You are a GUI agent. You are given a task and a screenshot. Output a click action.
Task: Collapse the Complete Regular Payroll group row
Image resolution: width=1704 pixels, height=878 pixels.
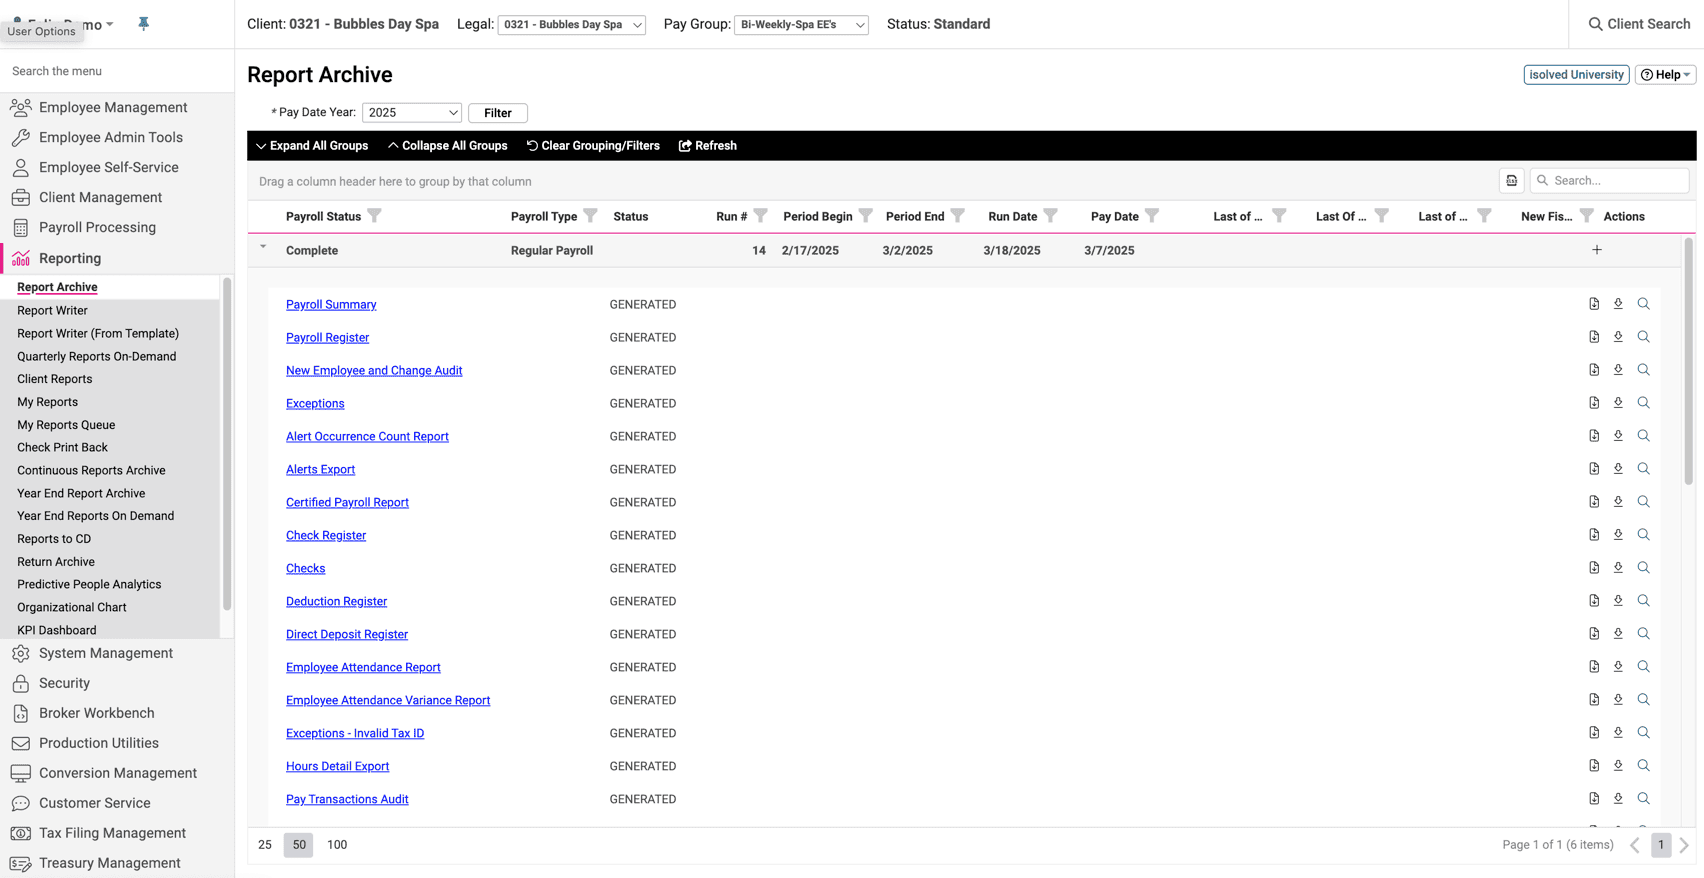(263, 247)
